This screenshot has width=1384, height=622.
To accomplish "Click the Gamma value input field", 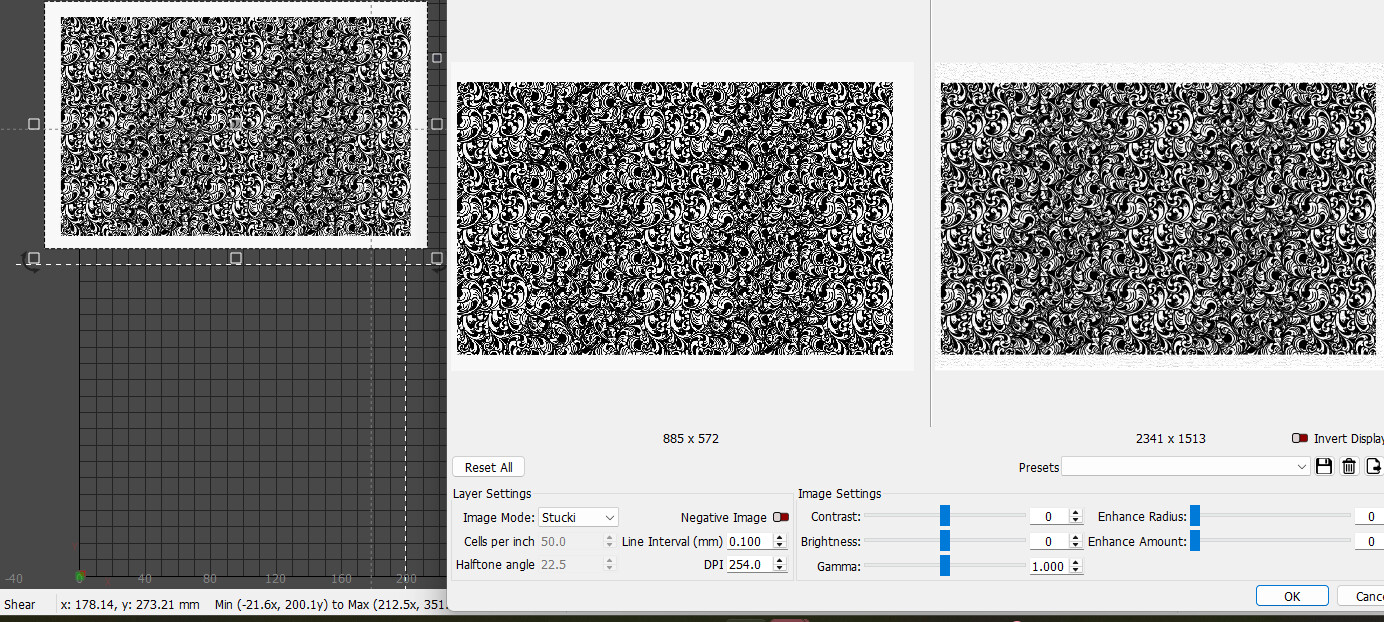I will click(x=1048, y=566).
